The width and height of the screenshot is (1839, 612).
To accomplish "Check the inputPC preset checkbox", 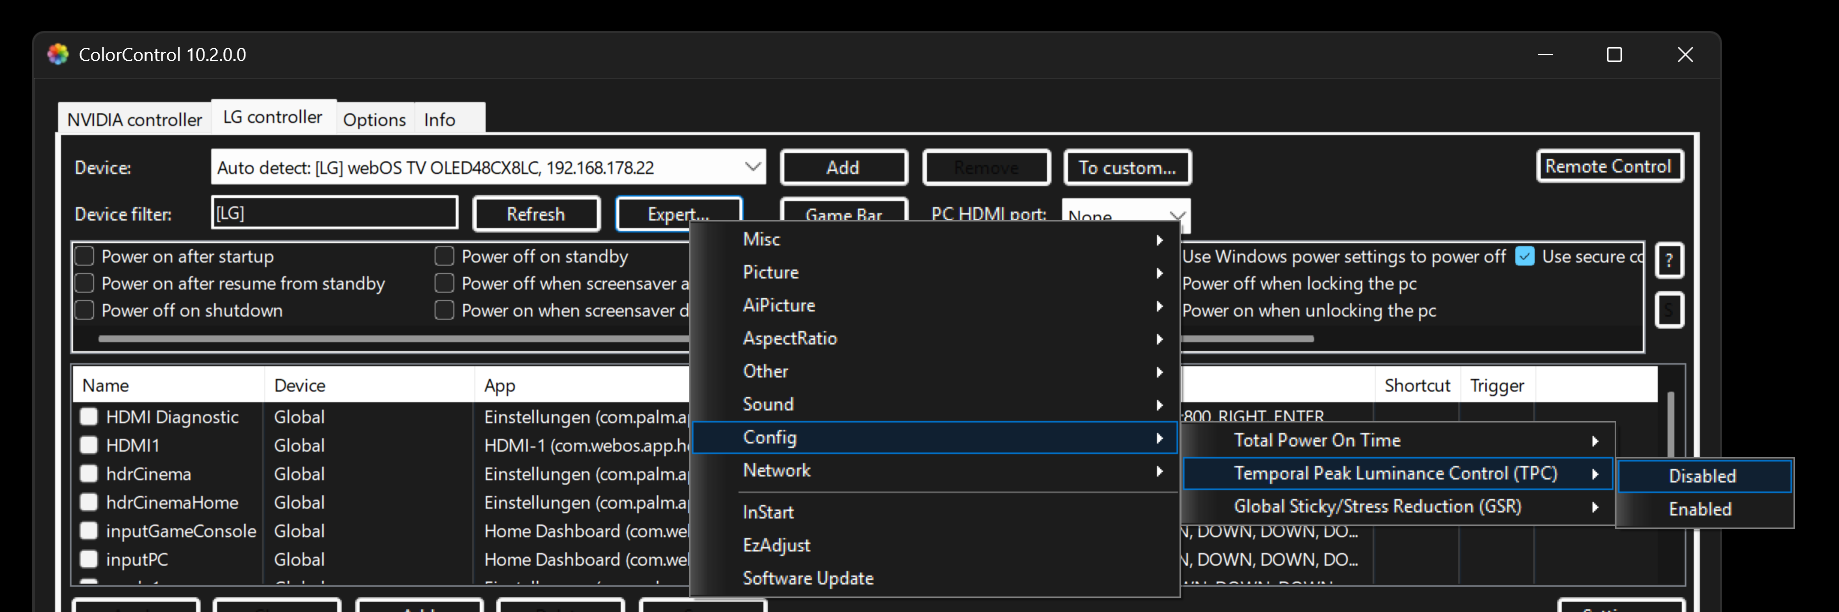I will [89, 559].
